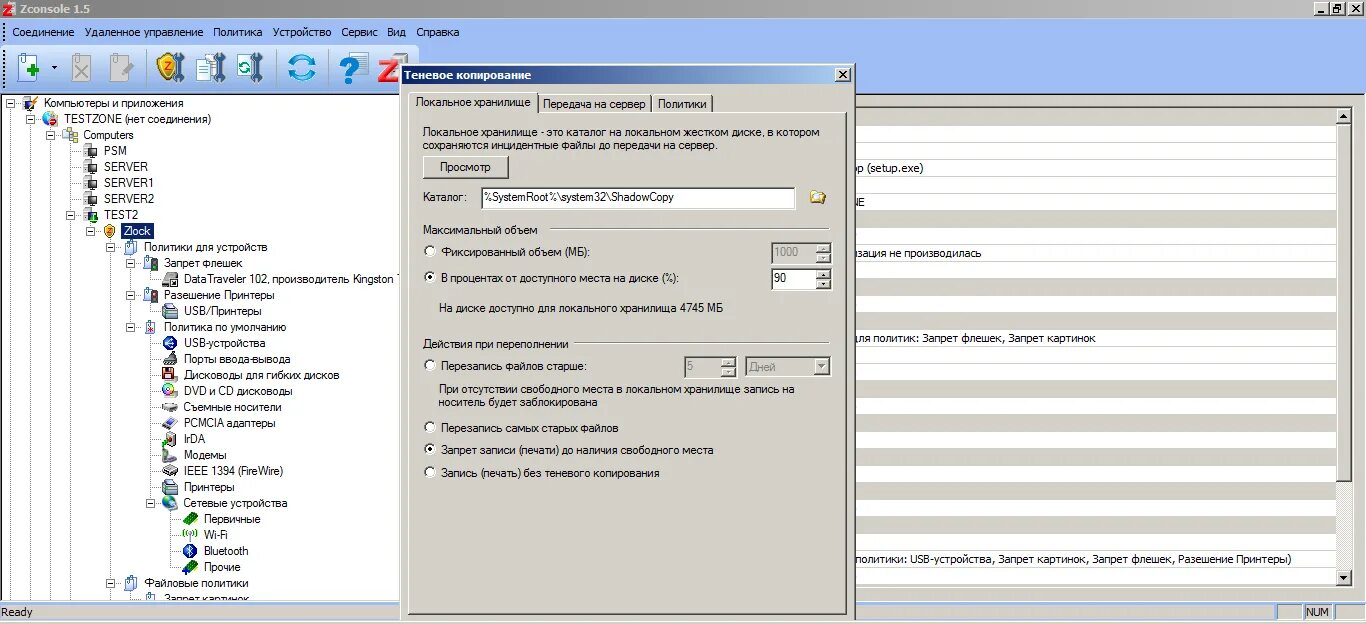Open the Устройство menu

coord(302,32)
